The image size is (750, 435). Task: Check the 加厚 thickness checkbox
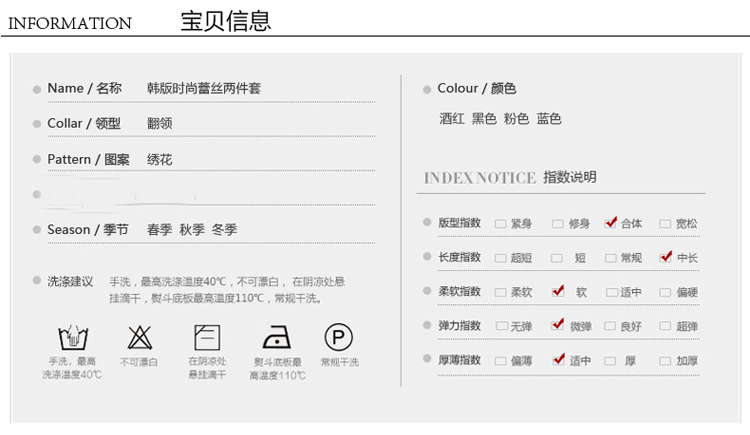[x=665, y=360]
